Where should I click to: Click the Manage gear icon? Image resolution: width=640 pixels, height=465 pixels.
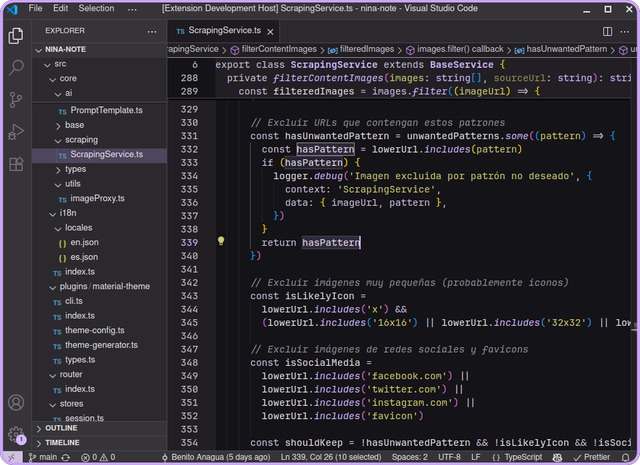point(16,434)
